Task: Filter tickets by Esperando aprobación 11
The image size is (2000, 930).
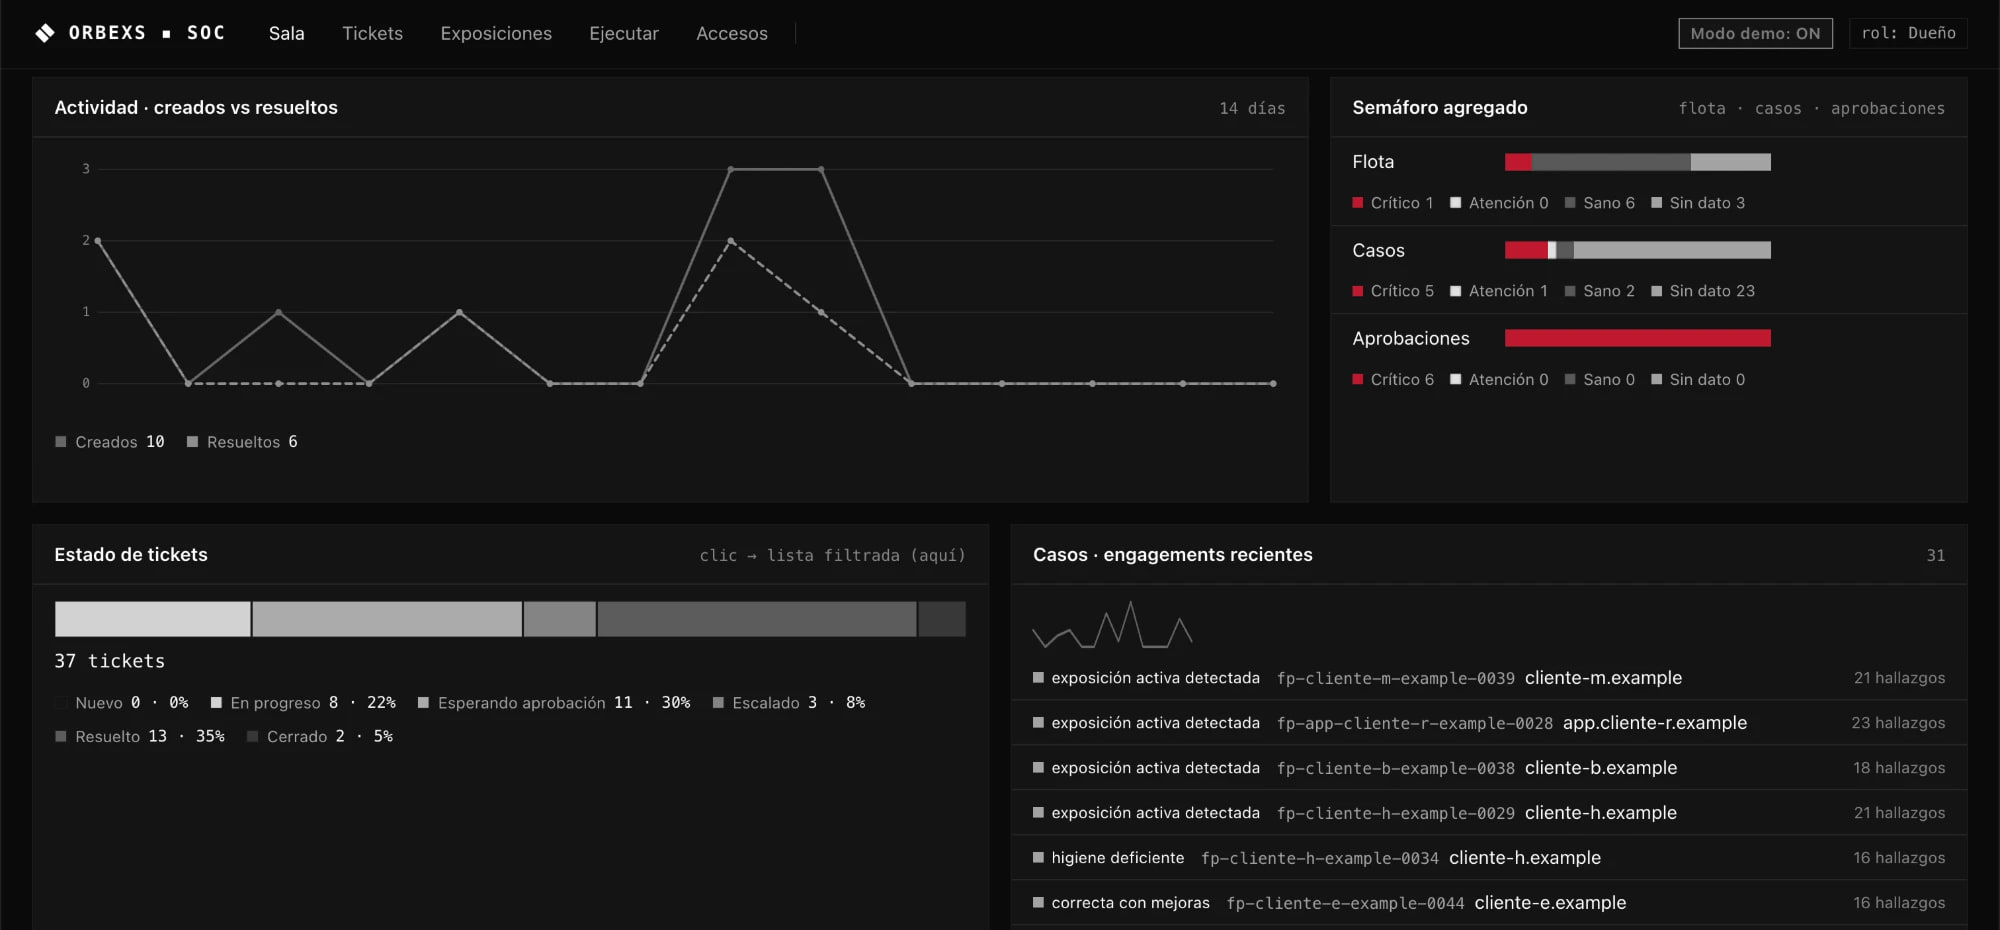Action: tap(554, 703)
